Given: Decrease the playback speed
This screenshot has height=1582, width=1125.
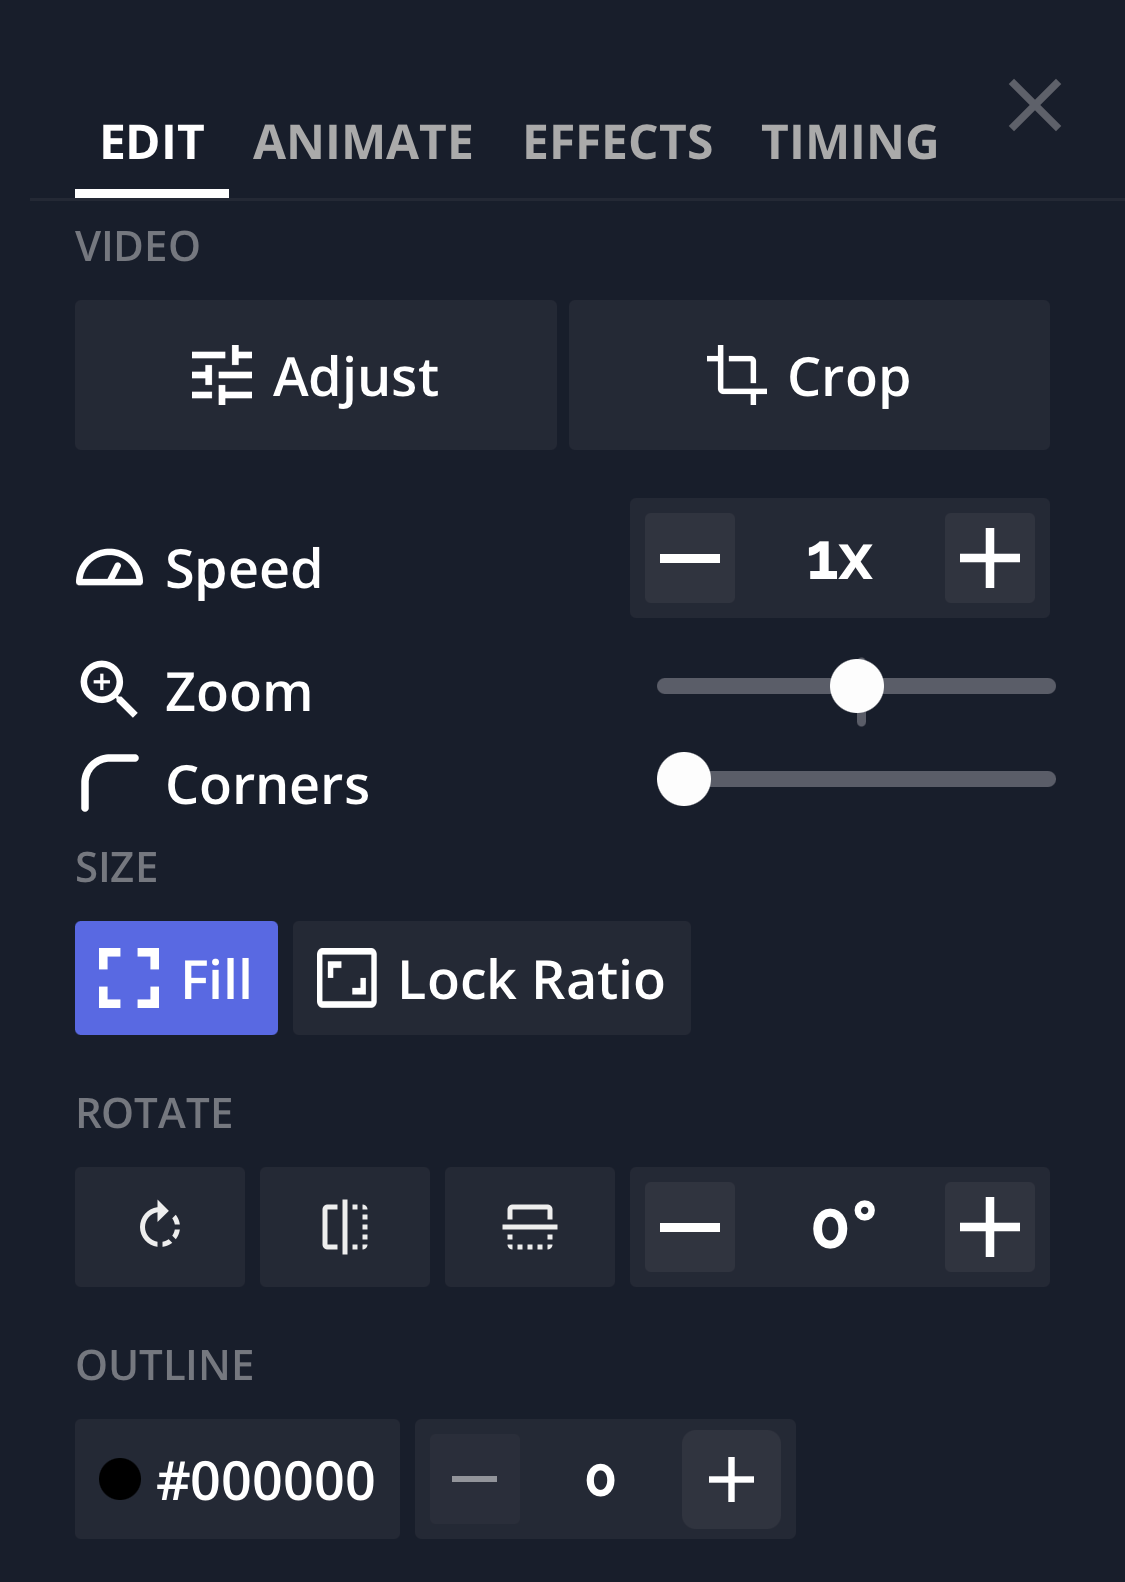Looking at the screenshot, I should pyautogui.click(x=690, y=558).
